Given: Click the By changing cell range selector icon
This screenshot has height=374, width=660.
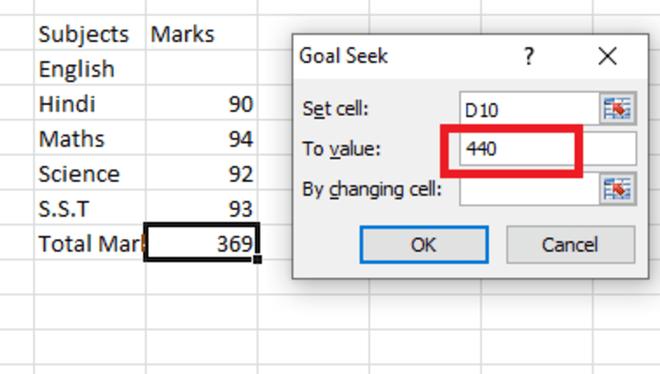Looking at the screenshot, I should click(x=617, y=189).
